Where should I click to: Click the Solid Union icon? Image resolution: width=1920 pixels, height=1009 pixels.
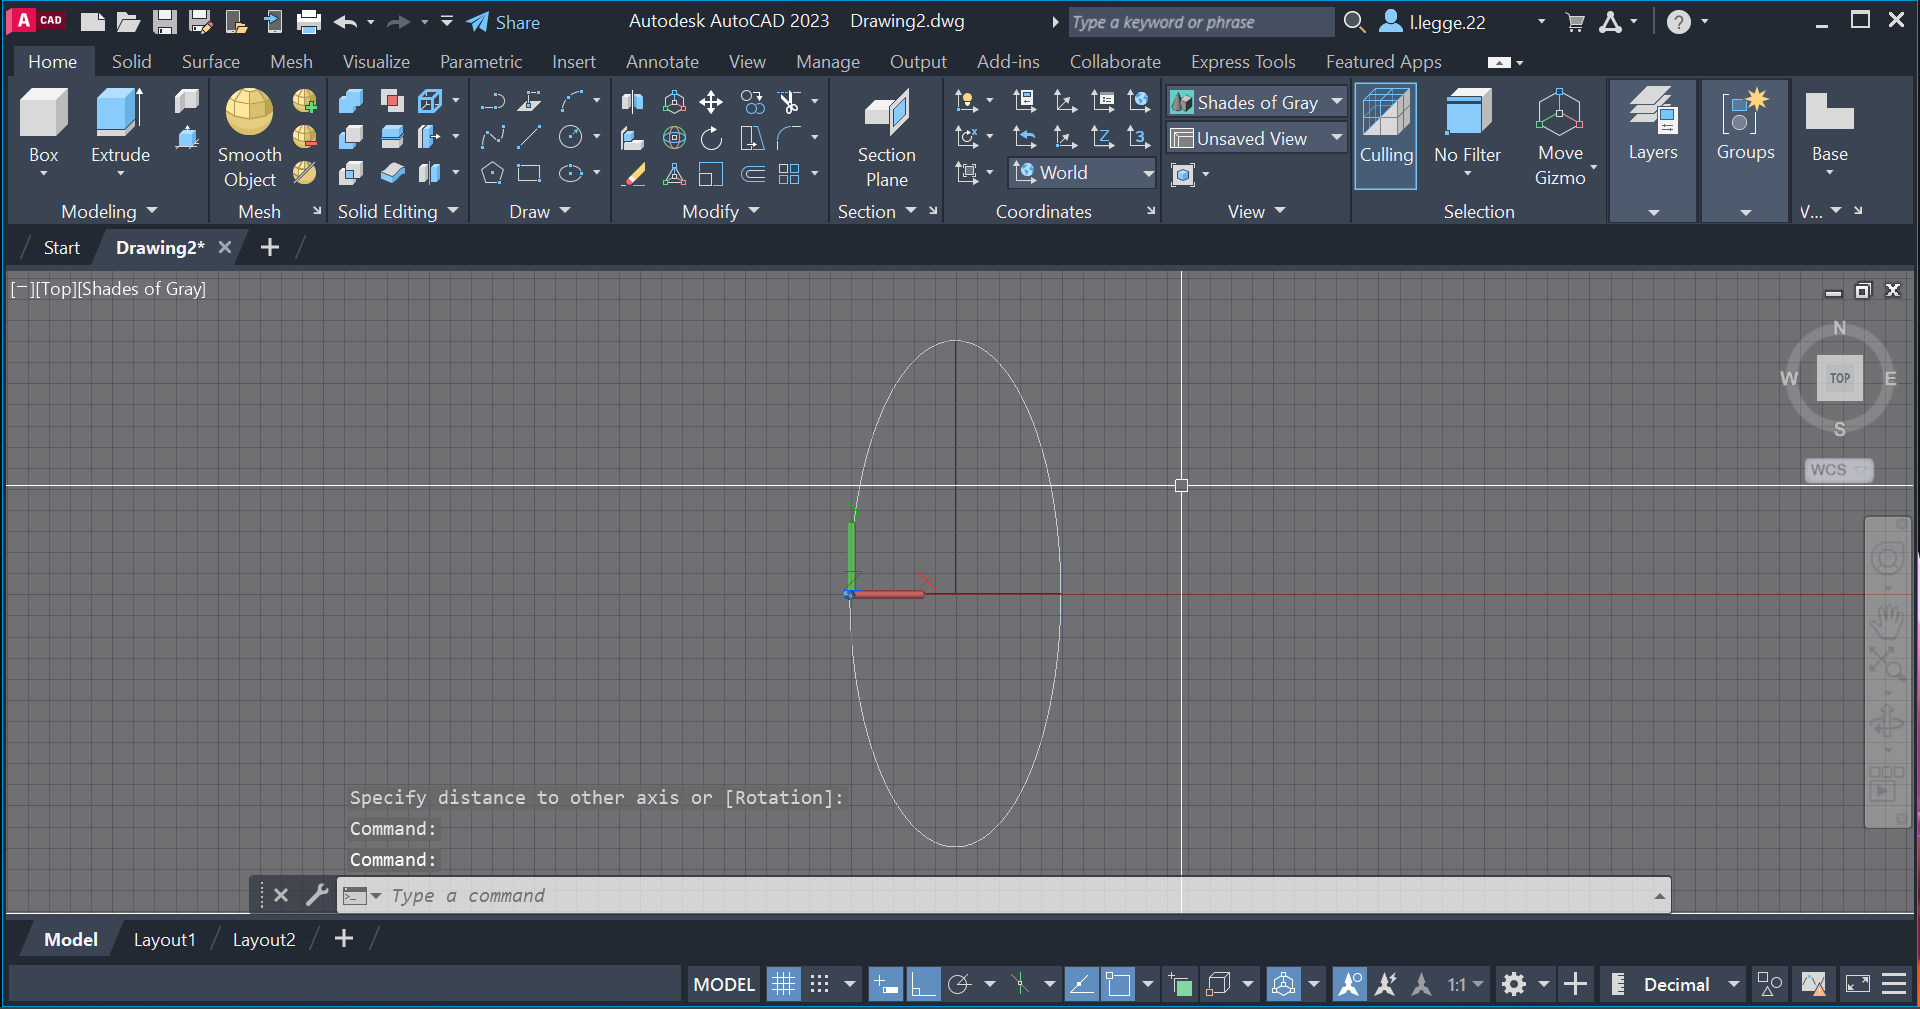pos(351,101)
